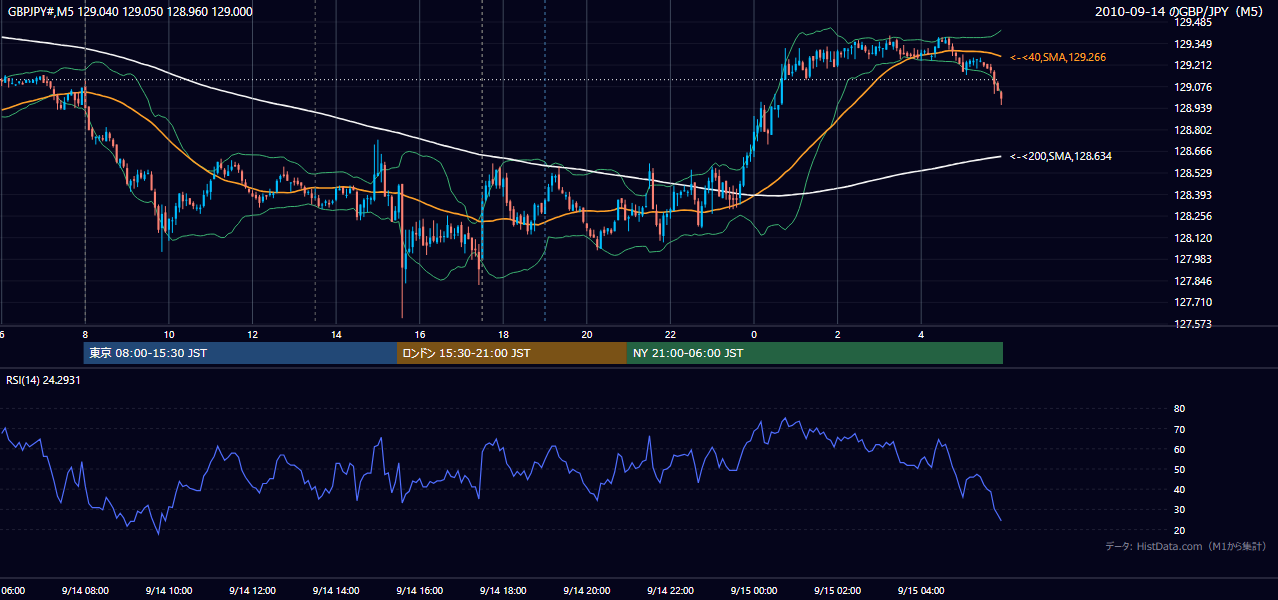Click hour tick 12 under the price chart

253,335
